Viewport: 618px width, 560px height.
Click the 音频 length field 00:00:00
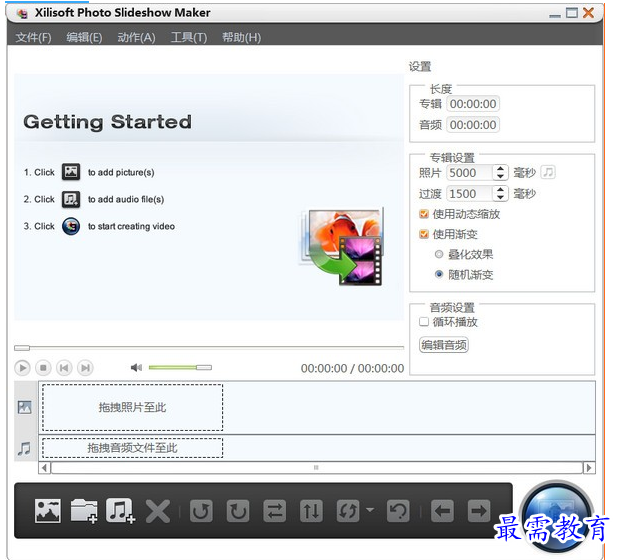click(x=473, y=125)
